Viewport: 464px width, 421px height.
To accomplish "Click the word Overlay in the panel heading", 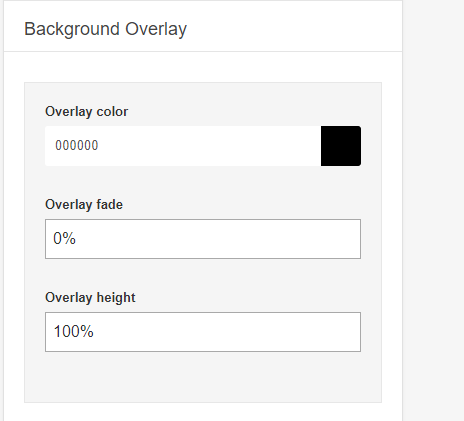I will [156, 29].
